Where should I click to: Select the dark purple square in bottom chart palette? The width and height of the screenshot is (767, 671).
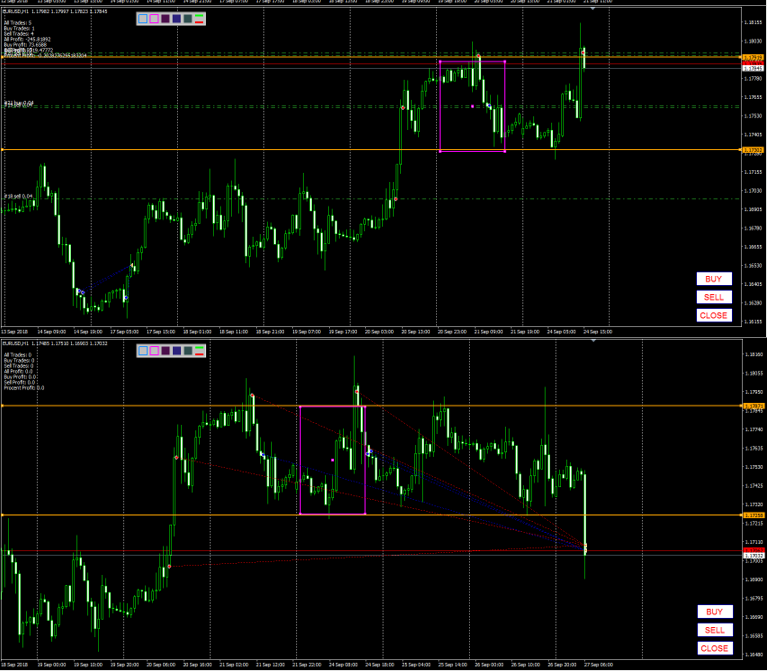click(x=165, y=351)
